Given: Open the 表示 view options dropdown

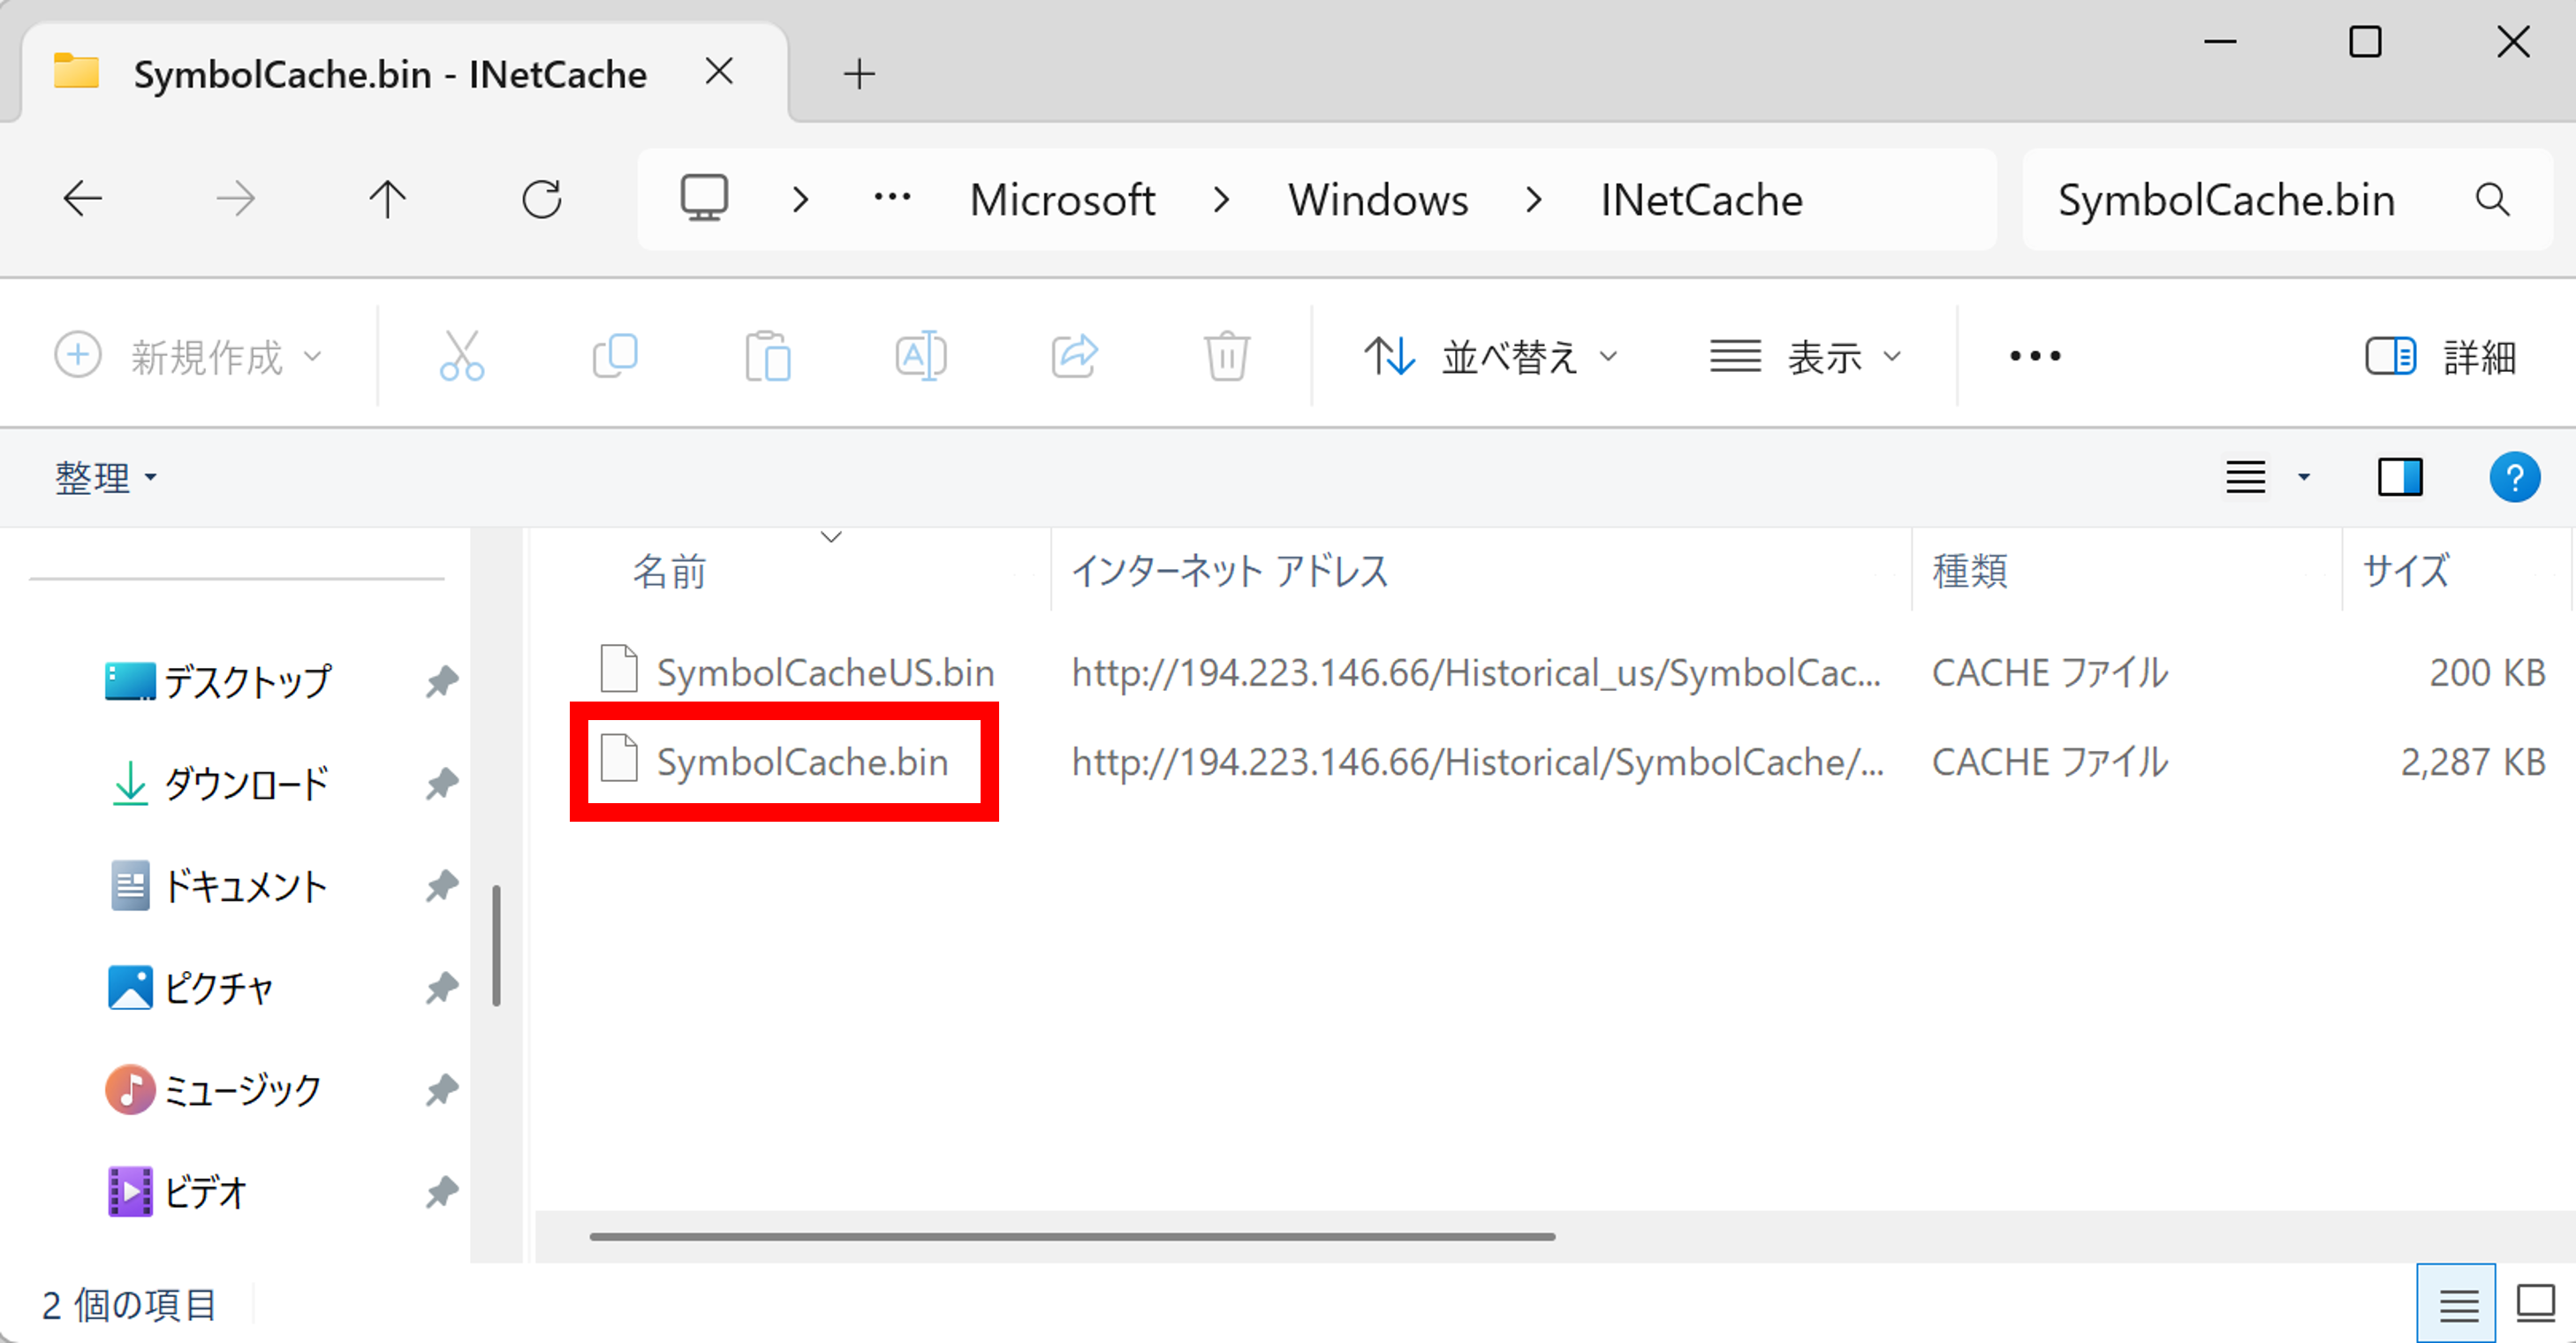Looking at the screenshot, I should pyautogui.click(x=1806, y=355).
